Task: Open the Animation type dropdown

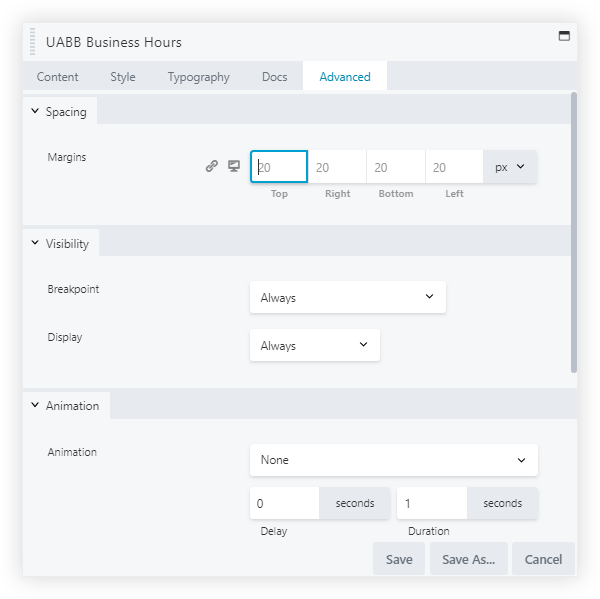Action: (x=393, y=460)
